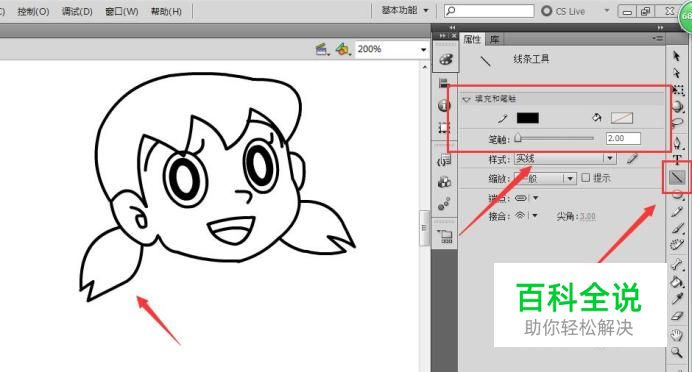Click the empty fill color swatch
692x372 pixels.
point(622,118)
